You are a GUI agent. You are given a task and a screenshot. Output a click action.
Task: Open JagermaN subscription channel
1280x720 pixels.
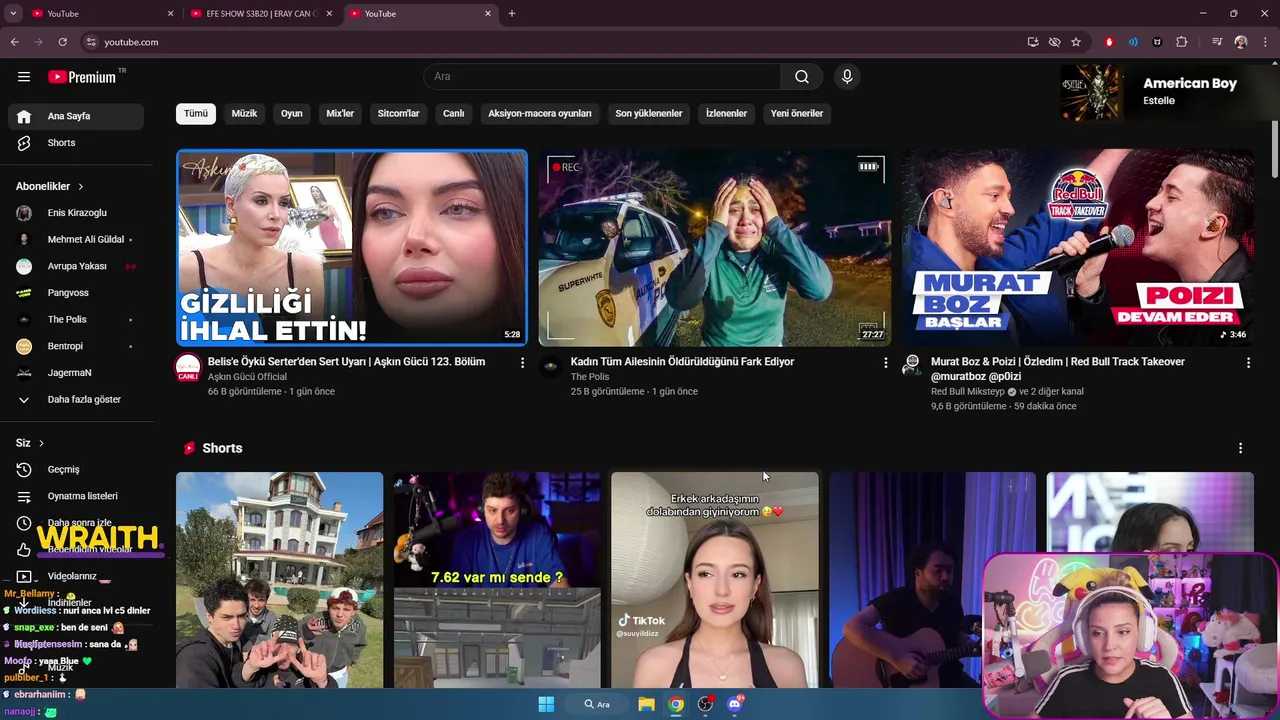tap(76, 373)
